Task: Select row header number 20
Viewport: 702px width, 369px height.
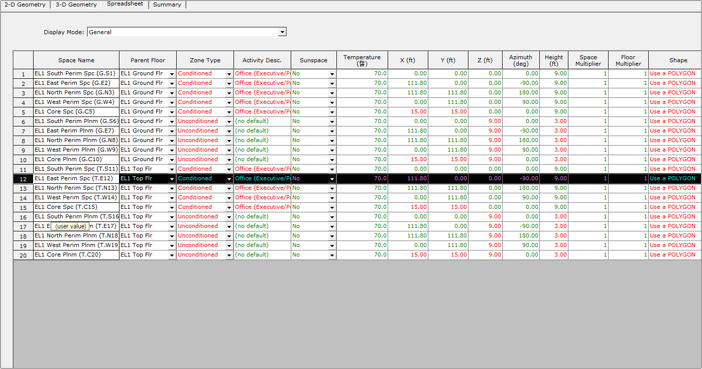Action: 23,255
